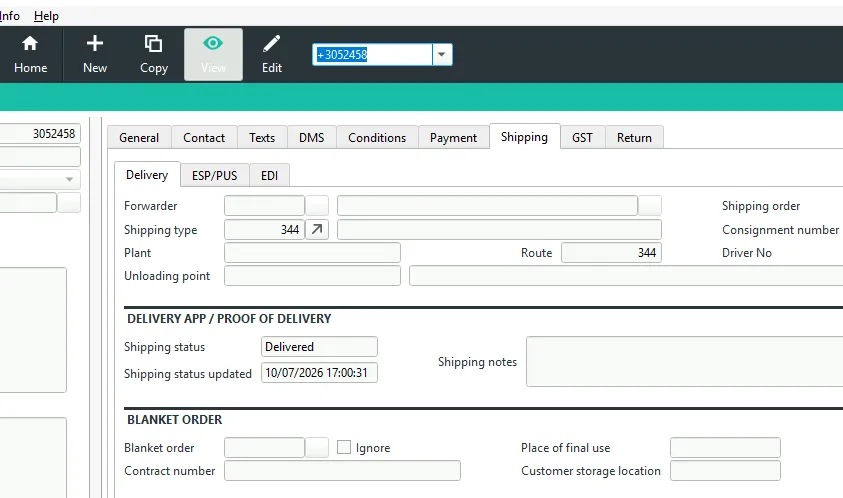Open the ESP/PUS sub-tab
The height and width of the screenshot is (498, 843).
[x=215, y=175]
